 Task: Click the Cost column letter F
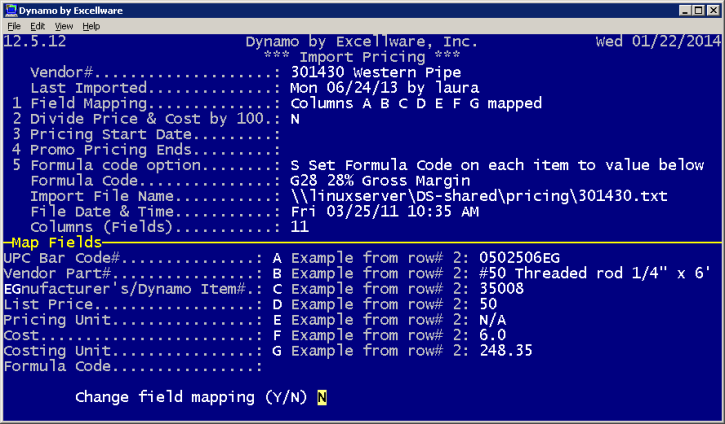(x=277, y=335)
